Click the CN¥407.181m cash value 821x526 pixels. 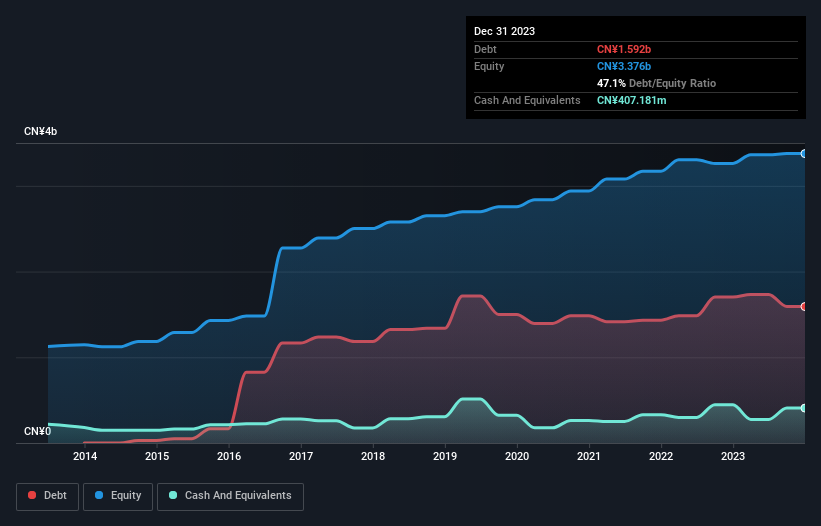[x=631, y=100]
